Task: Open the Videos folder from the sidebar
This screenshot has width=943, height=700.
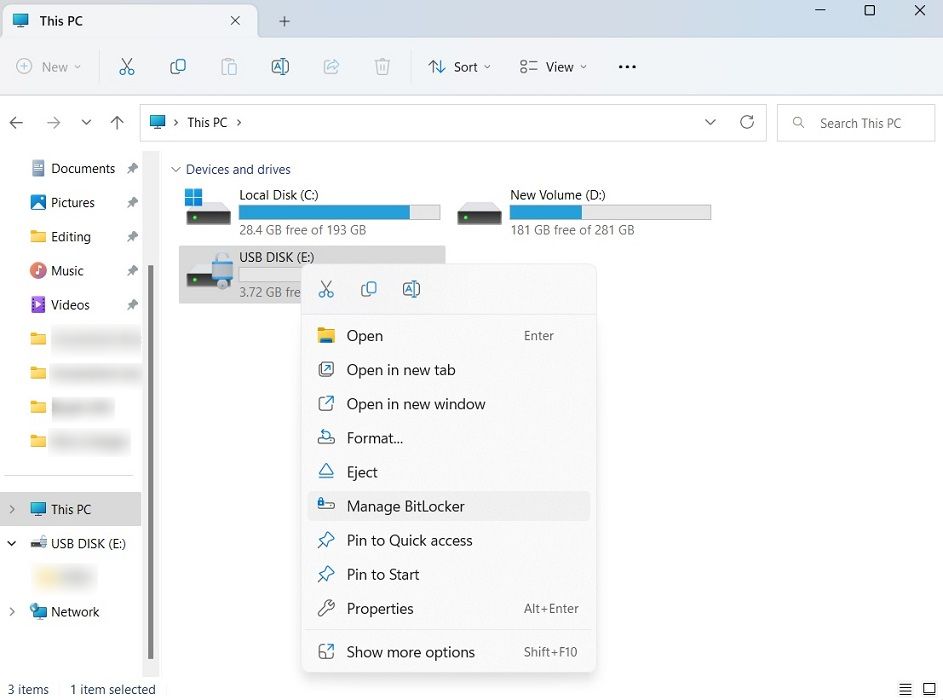Action: [x=69, y=304]
